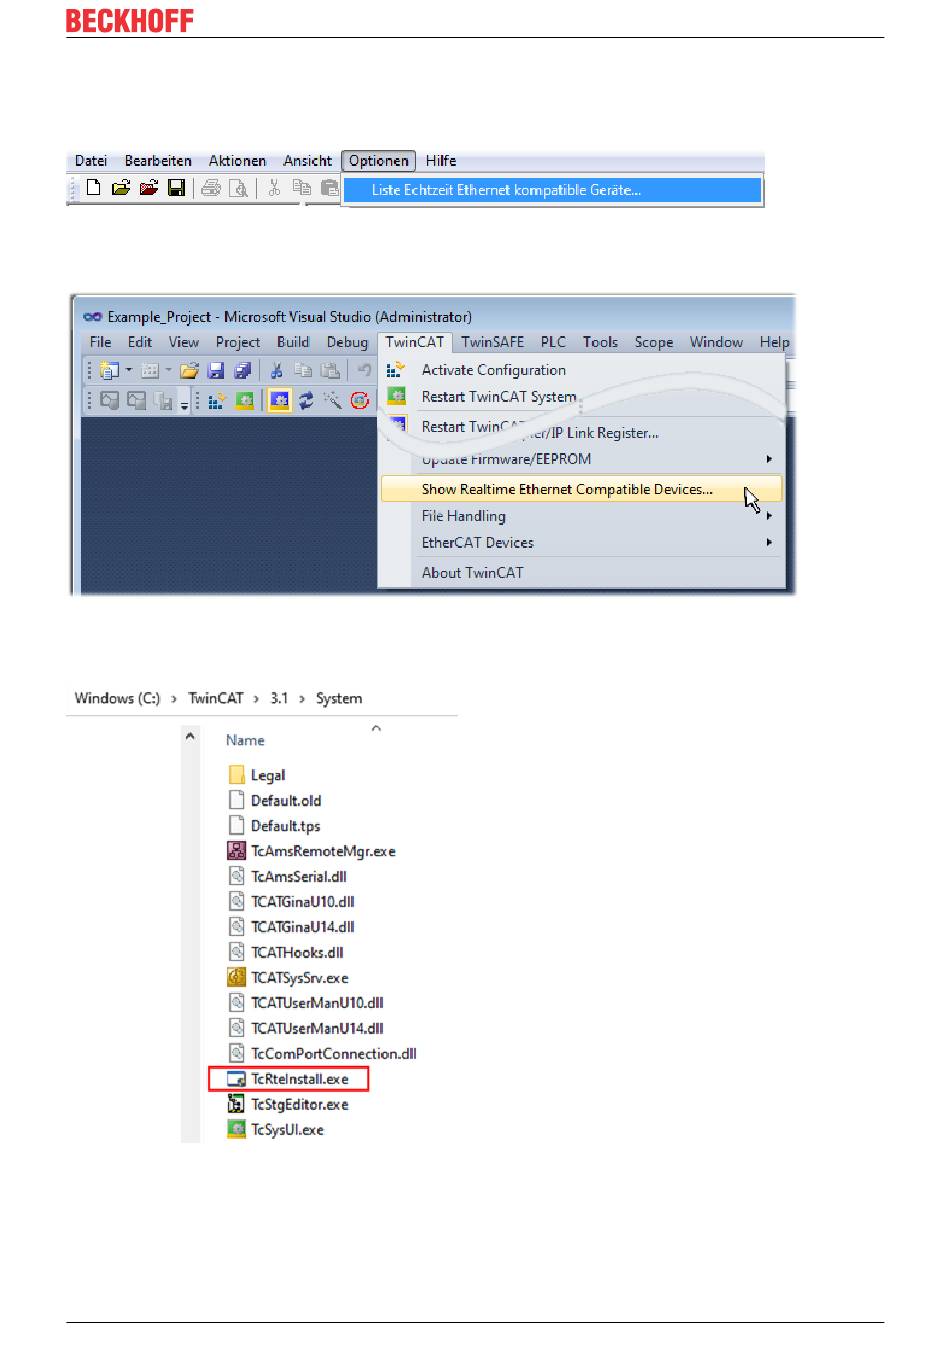
Task: Click the New Project icon in Visual Studio toolbar
Action: point(109,371)
